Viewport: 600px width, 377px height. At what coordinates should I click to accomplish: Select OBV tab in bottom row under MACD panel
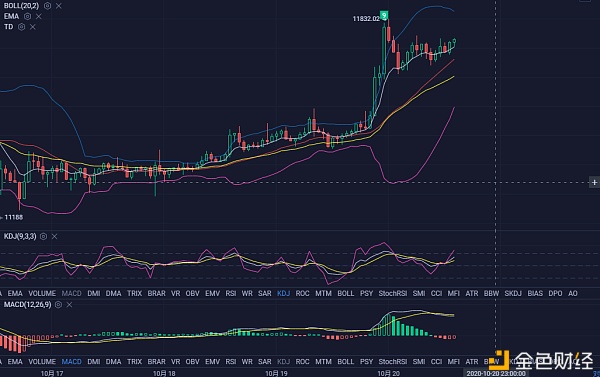[x=192, y=362]
